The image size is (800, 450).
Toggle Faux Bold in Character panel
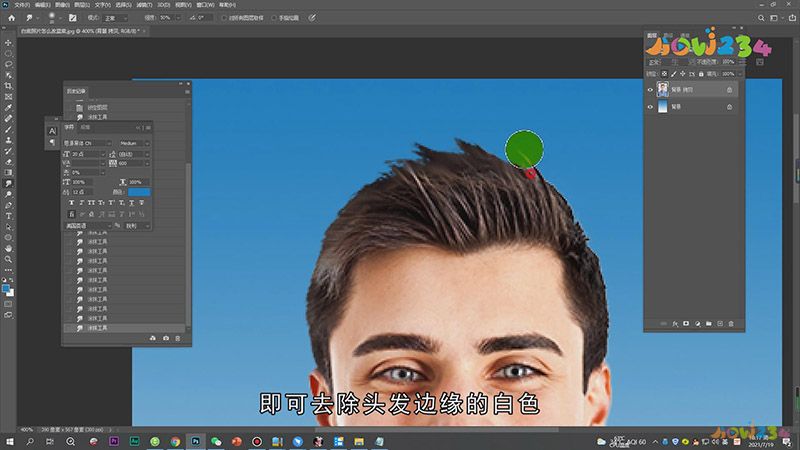coord(71,203)
